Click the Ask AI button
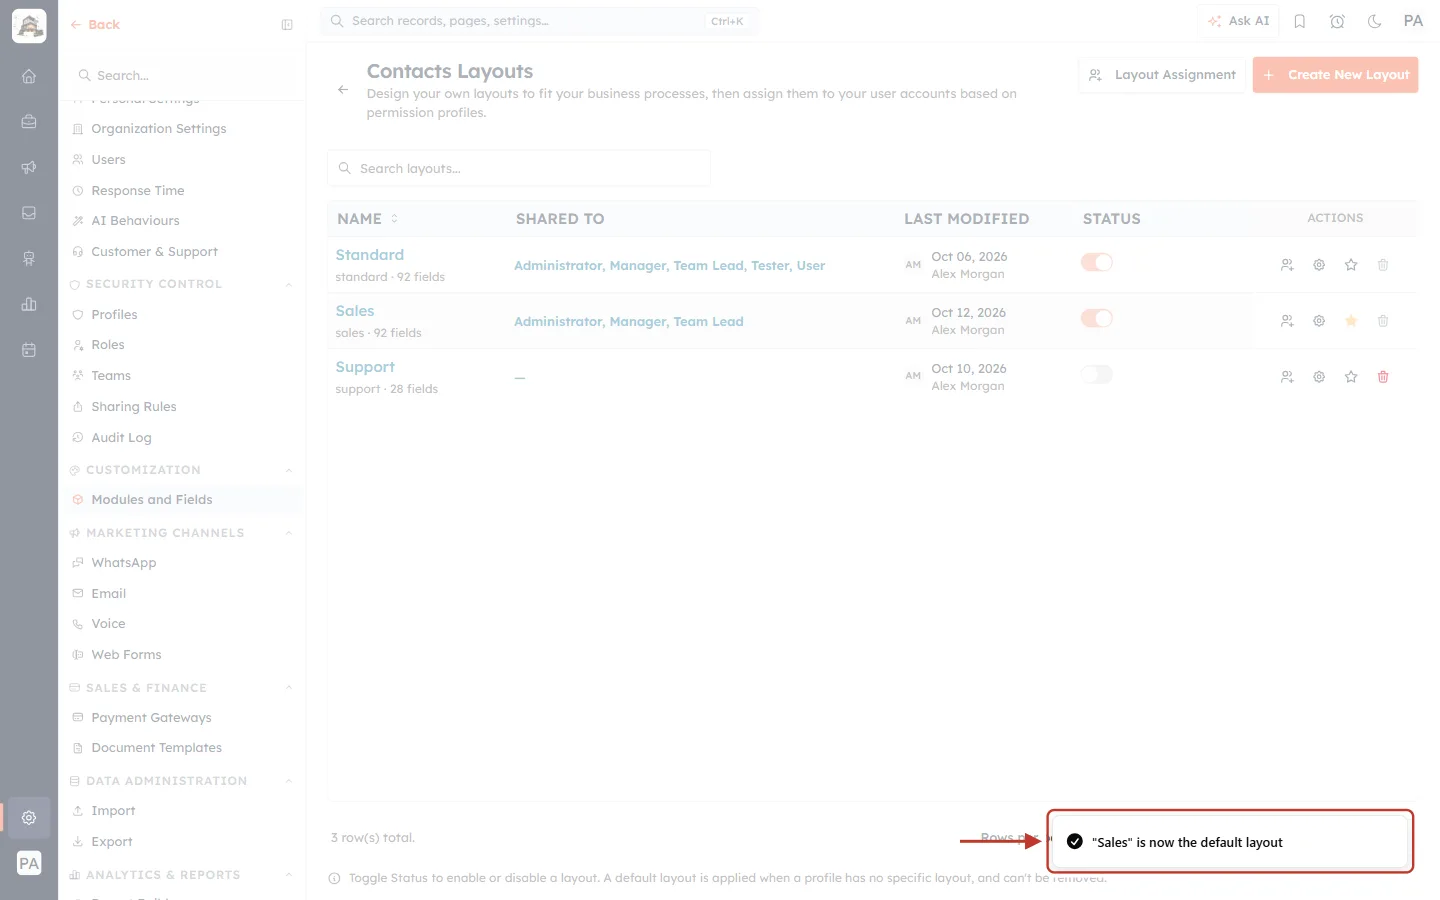1440x900 pixels. tap(1238, 21)
